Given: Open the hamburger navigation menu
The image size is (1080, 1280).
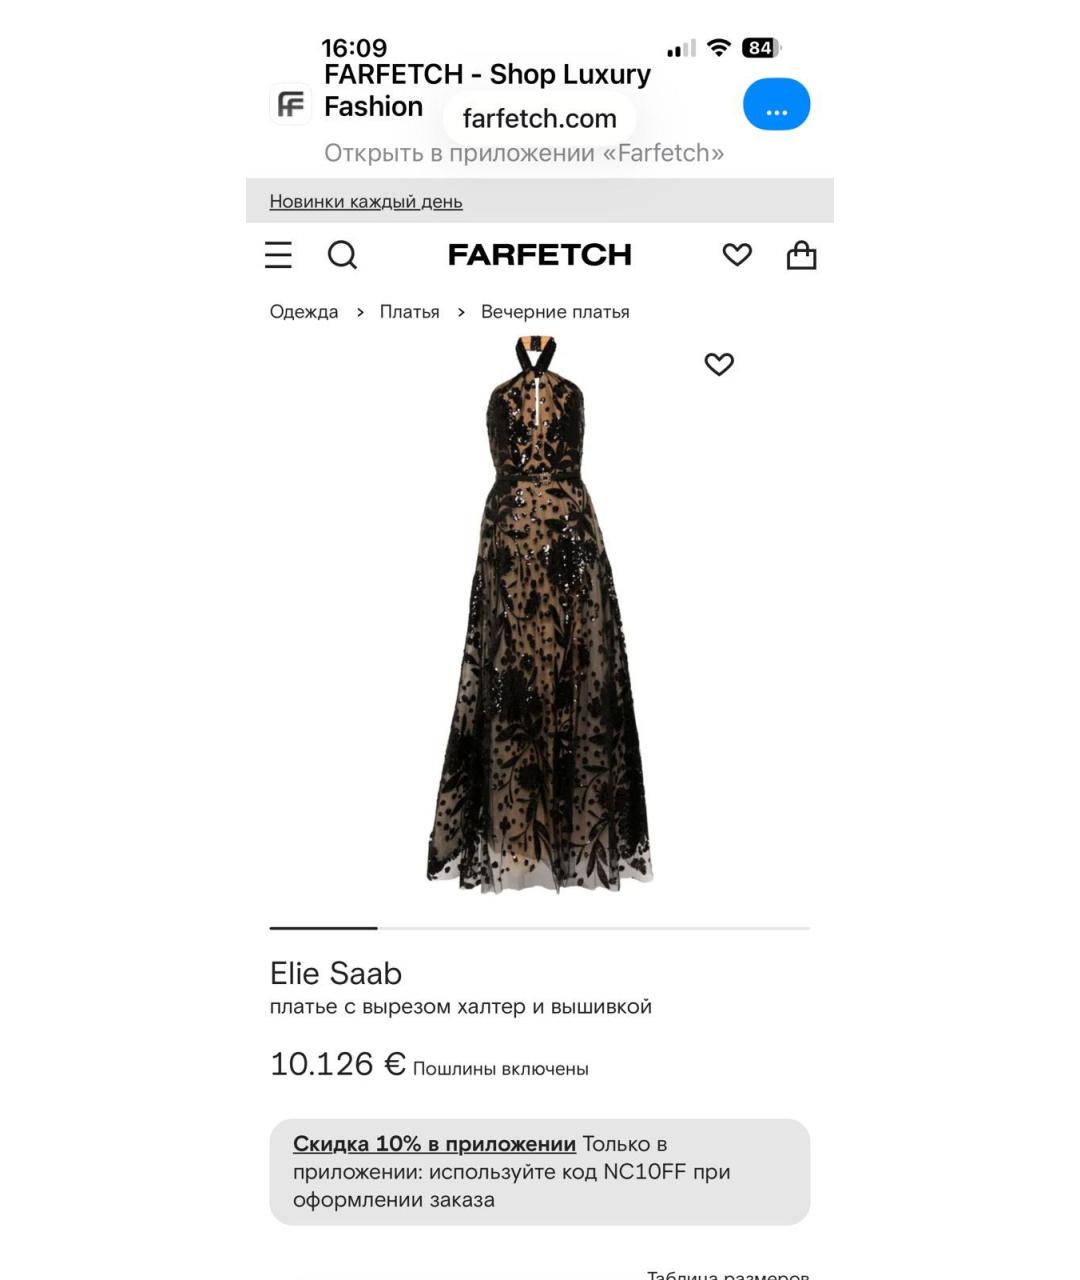Looking at the screenshot, I should pos(278,255).
